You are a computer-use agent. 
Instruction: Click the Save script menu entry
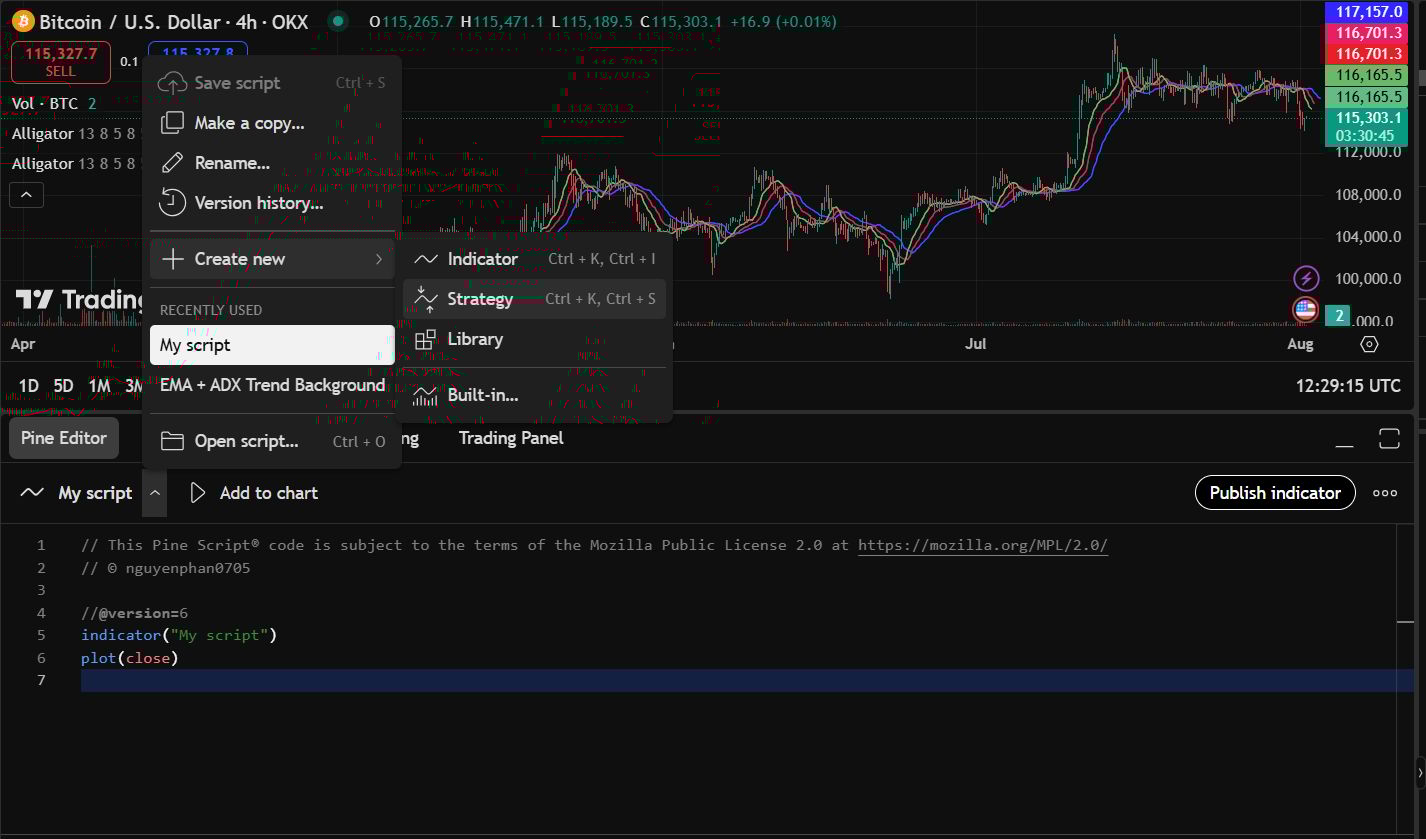[272, 83]
